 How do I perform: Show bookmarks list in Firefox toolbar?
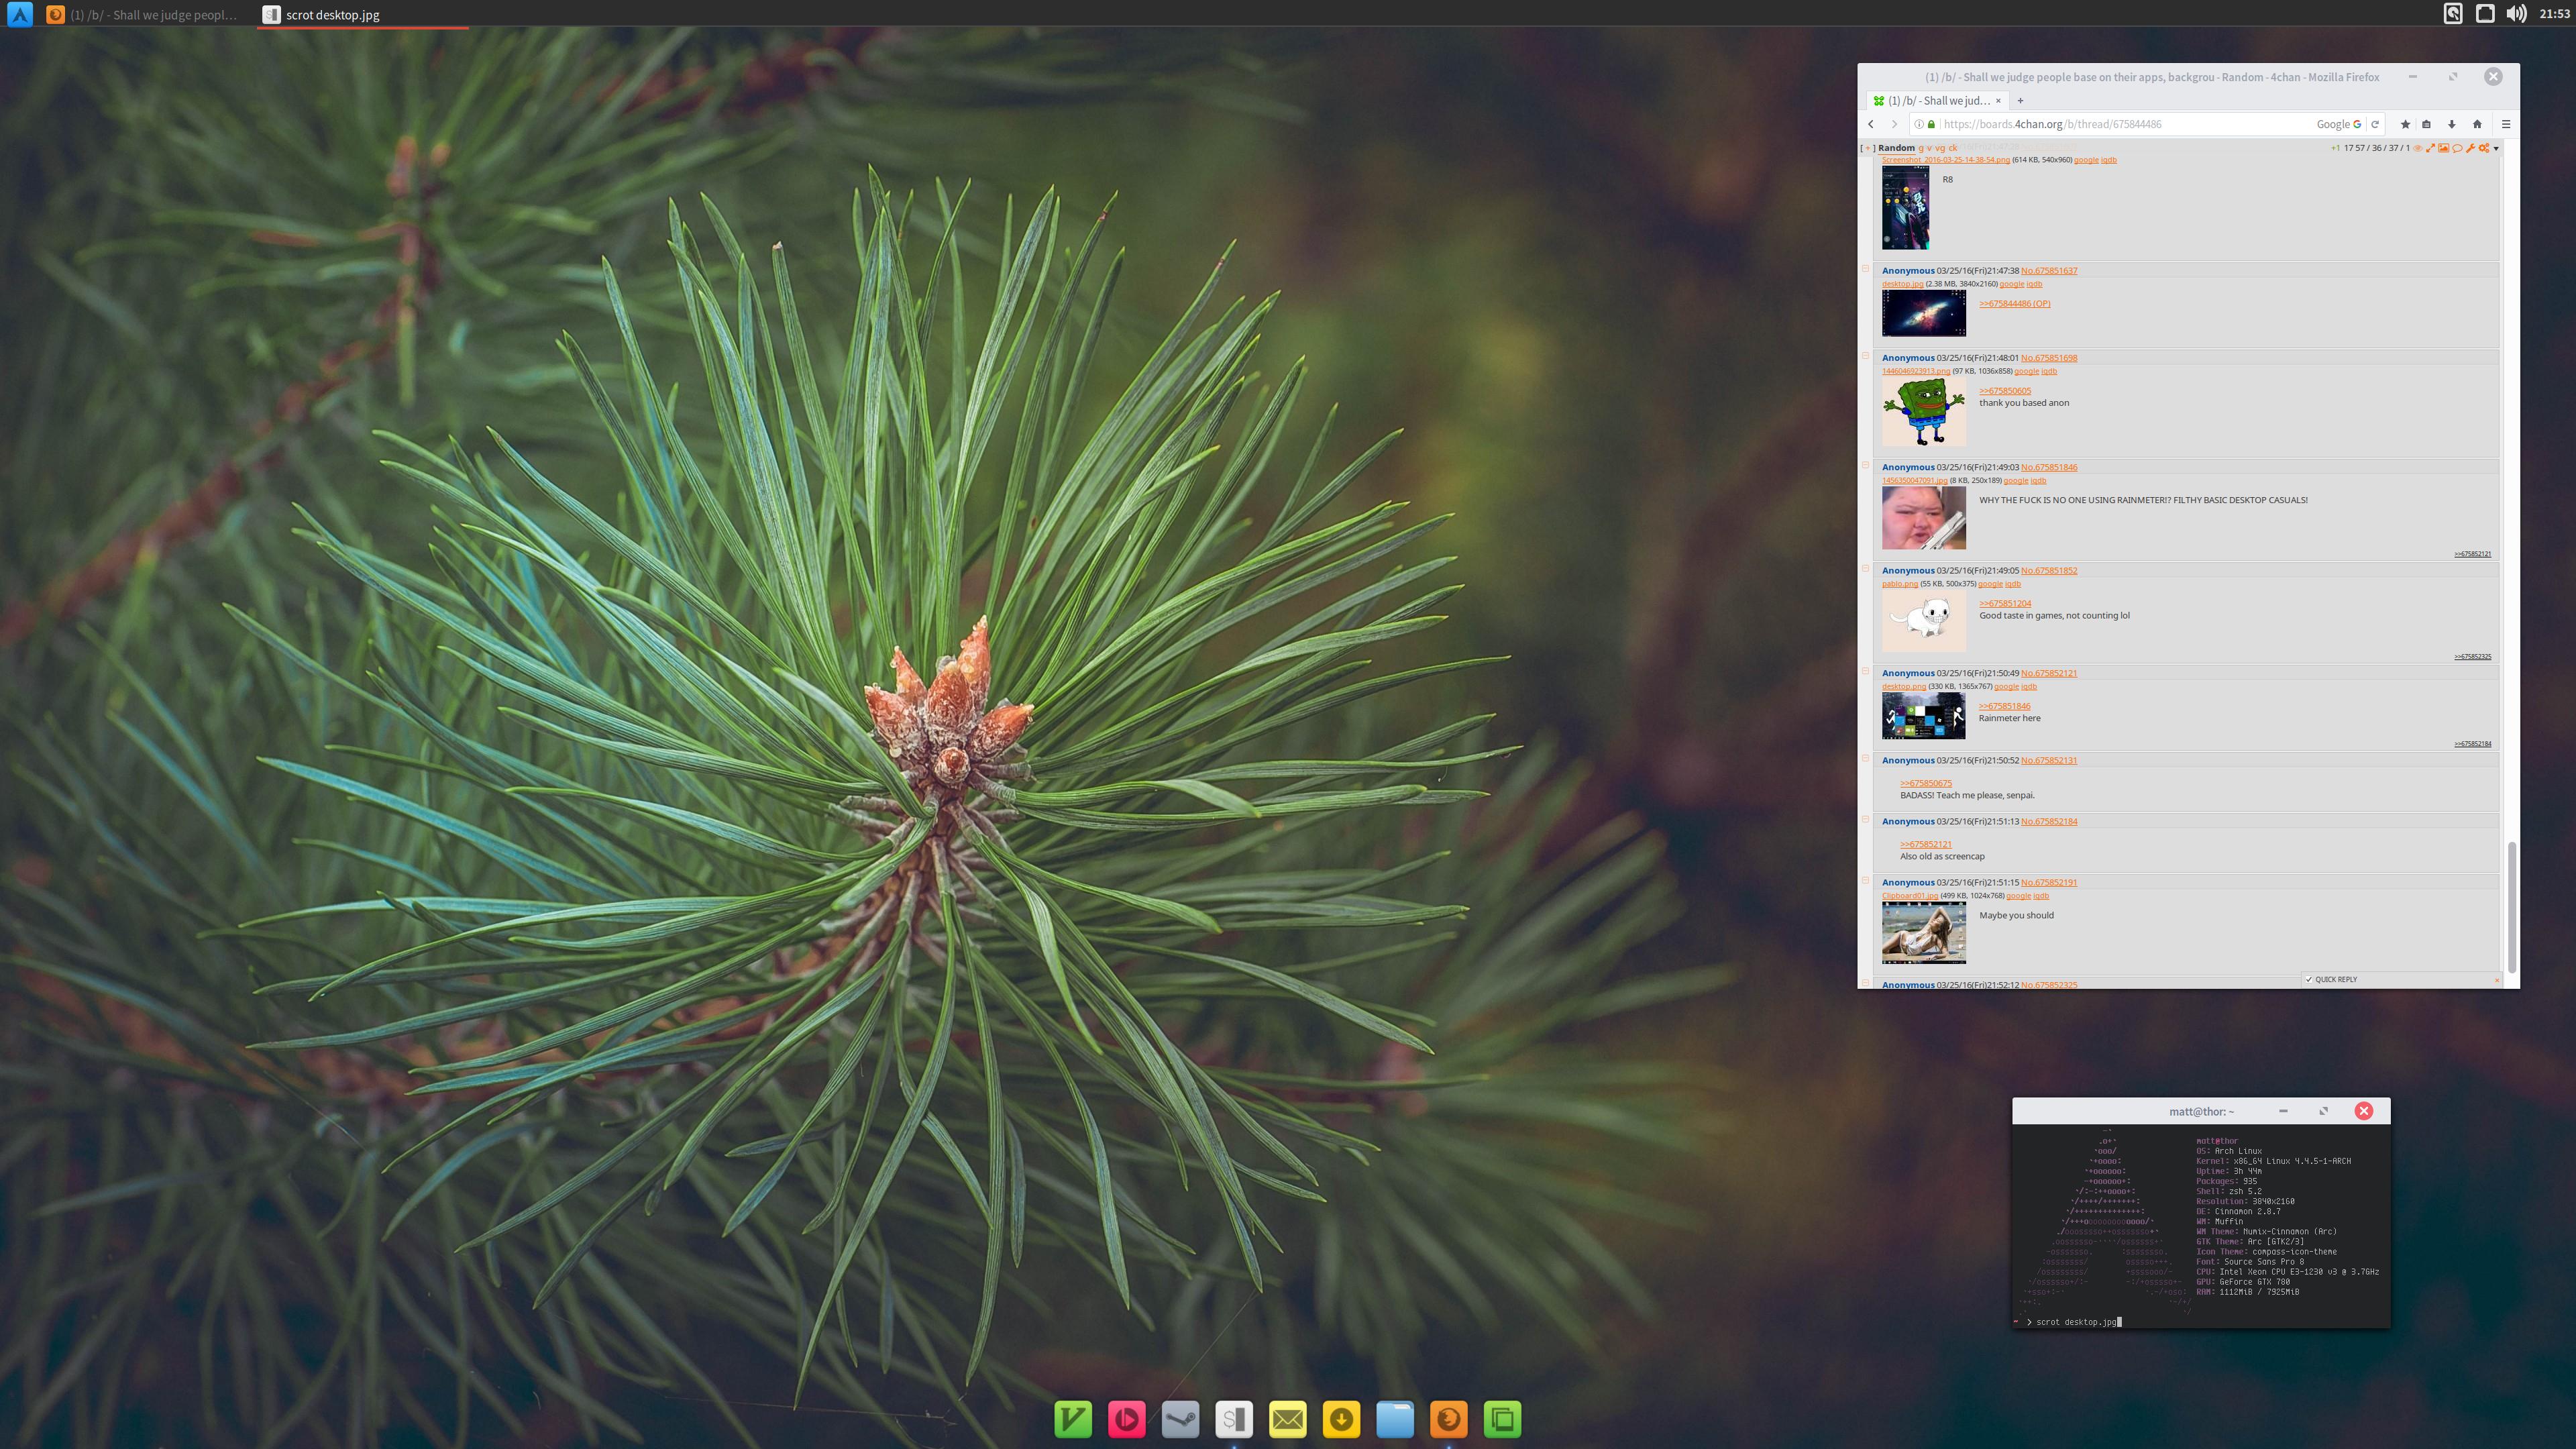pyautogui.click(x=2426, y=124)
